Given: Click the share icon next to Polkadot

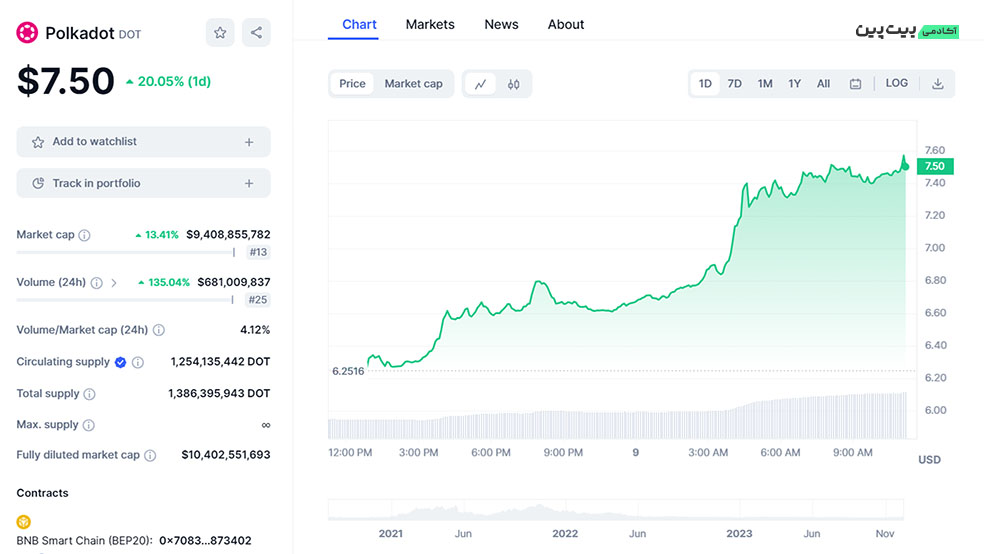Looking at the screenshot, I should (x=256, y=33).
